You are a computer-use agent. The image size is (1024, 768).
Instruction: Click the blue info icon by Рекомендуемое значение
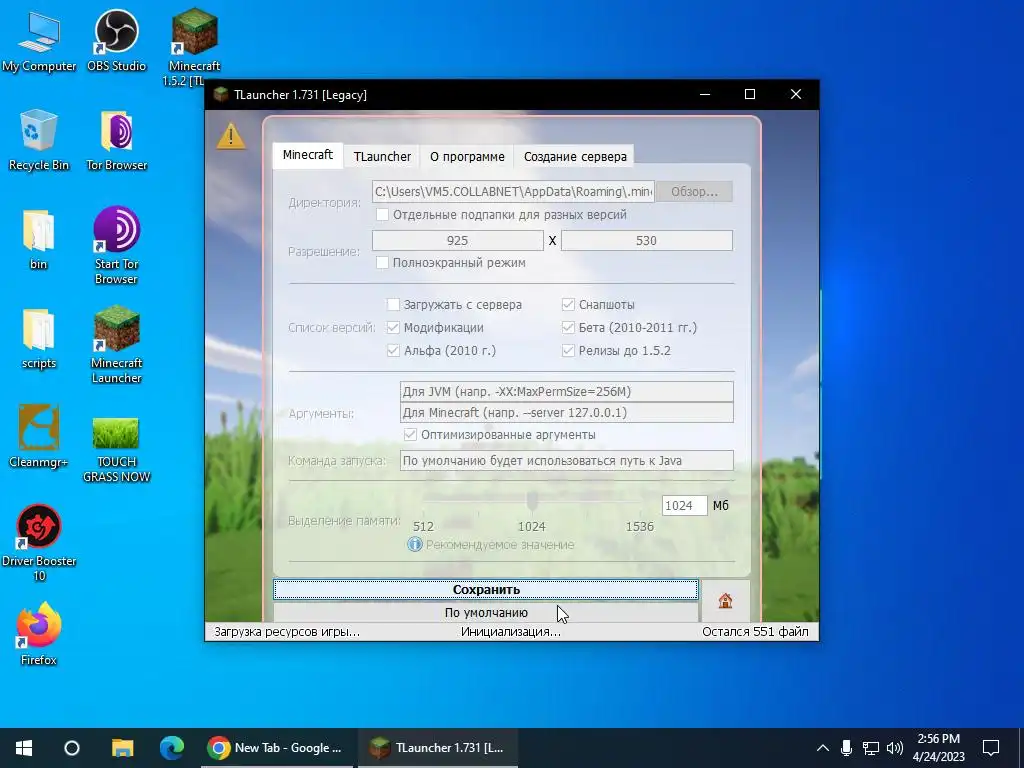coord(415,544)
